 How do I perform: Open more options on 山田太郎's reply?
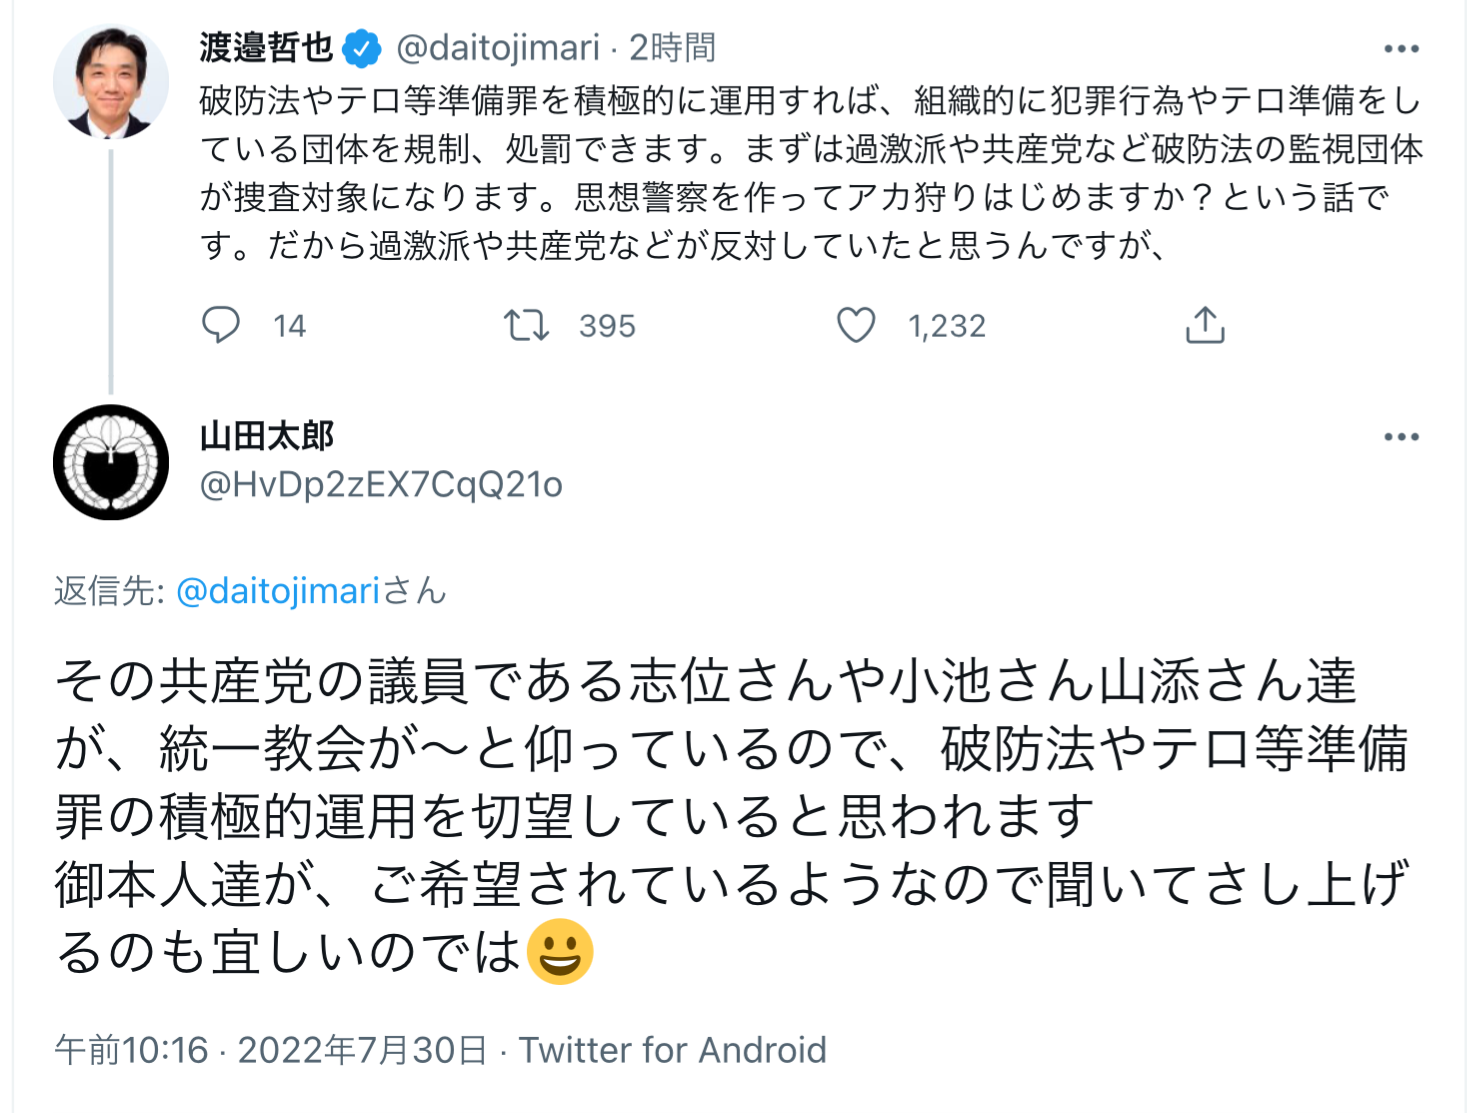(x=1401, y=437)
